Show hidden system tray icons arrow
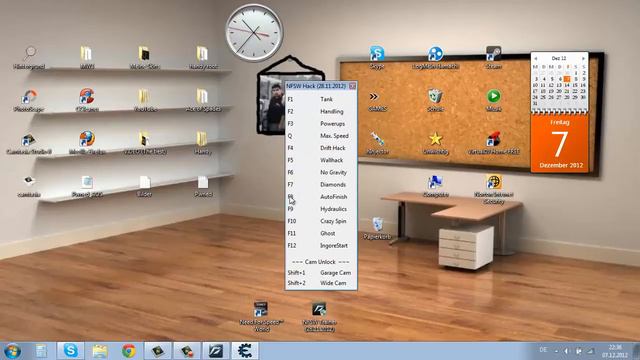Screen dimensions: 640x360 pyautogui.click(x=556, y=351)
